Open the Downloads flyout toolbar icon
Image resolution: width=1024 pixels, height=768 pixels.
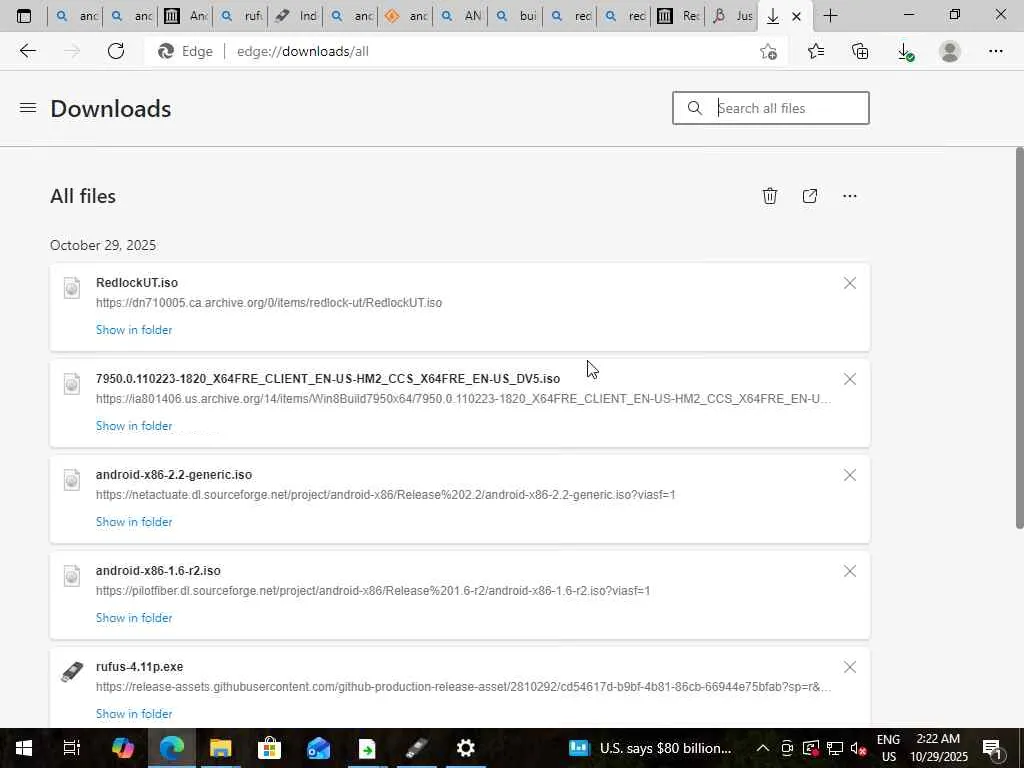click(x=905, y=51)
